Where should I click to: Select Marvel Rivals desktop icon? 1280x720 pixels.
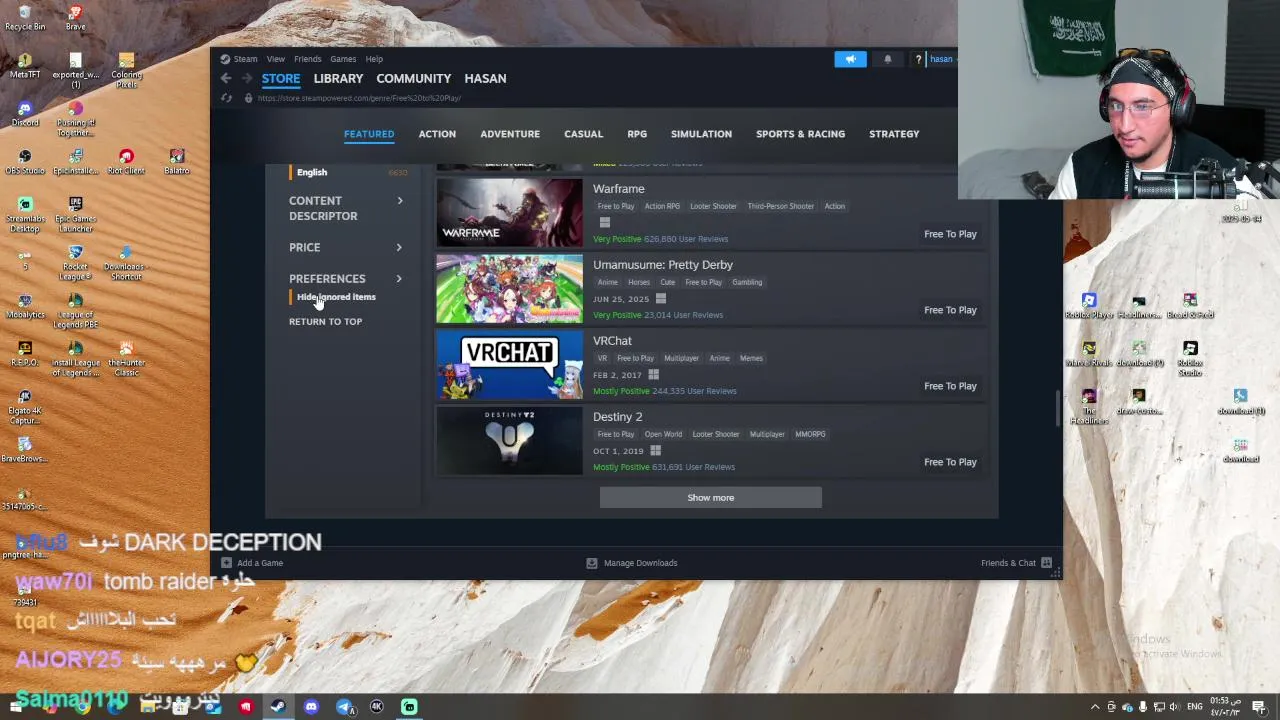click(1089, 352)
